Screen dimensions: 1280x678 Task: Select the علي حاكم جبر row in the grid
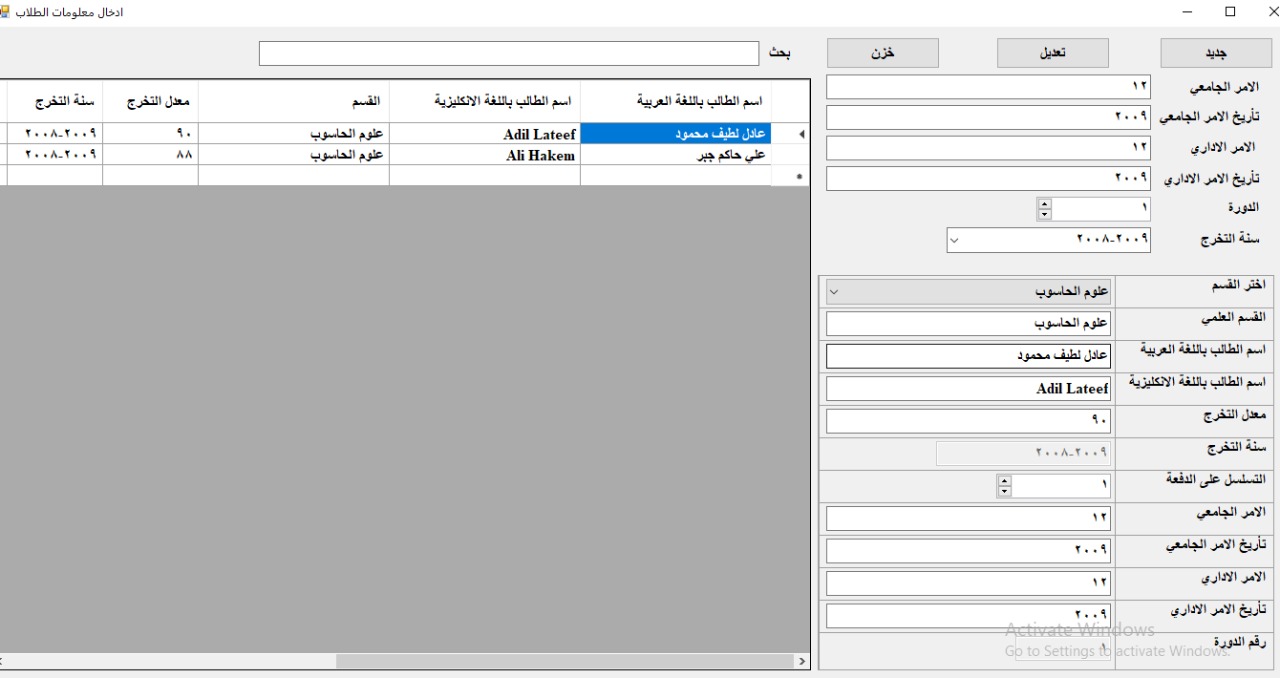coord(675,155)
